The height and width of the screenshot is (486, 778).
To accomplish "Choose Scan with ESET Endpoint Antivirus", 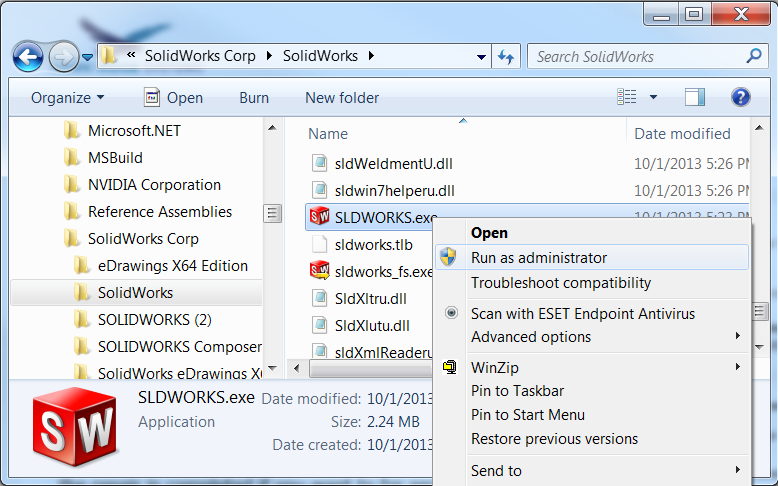I will 583,314.
